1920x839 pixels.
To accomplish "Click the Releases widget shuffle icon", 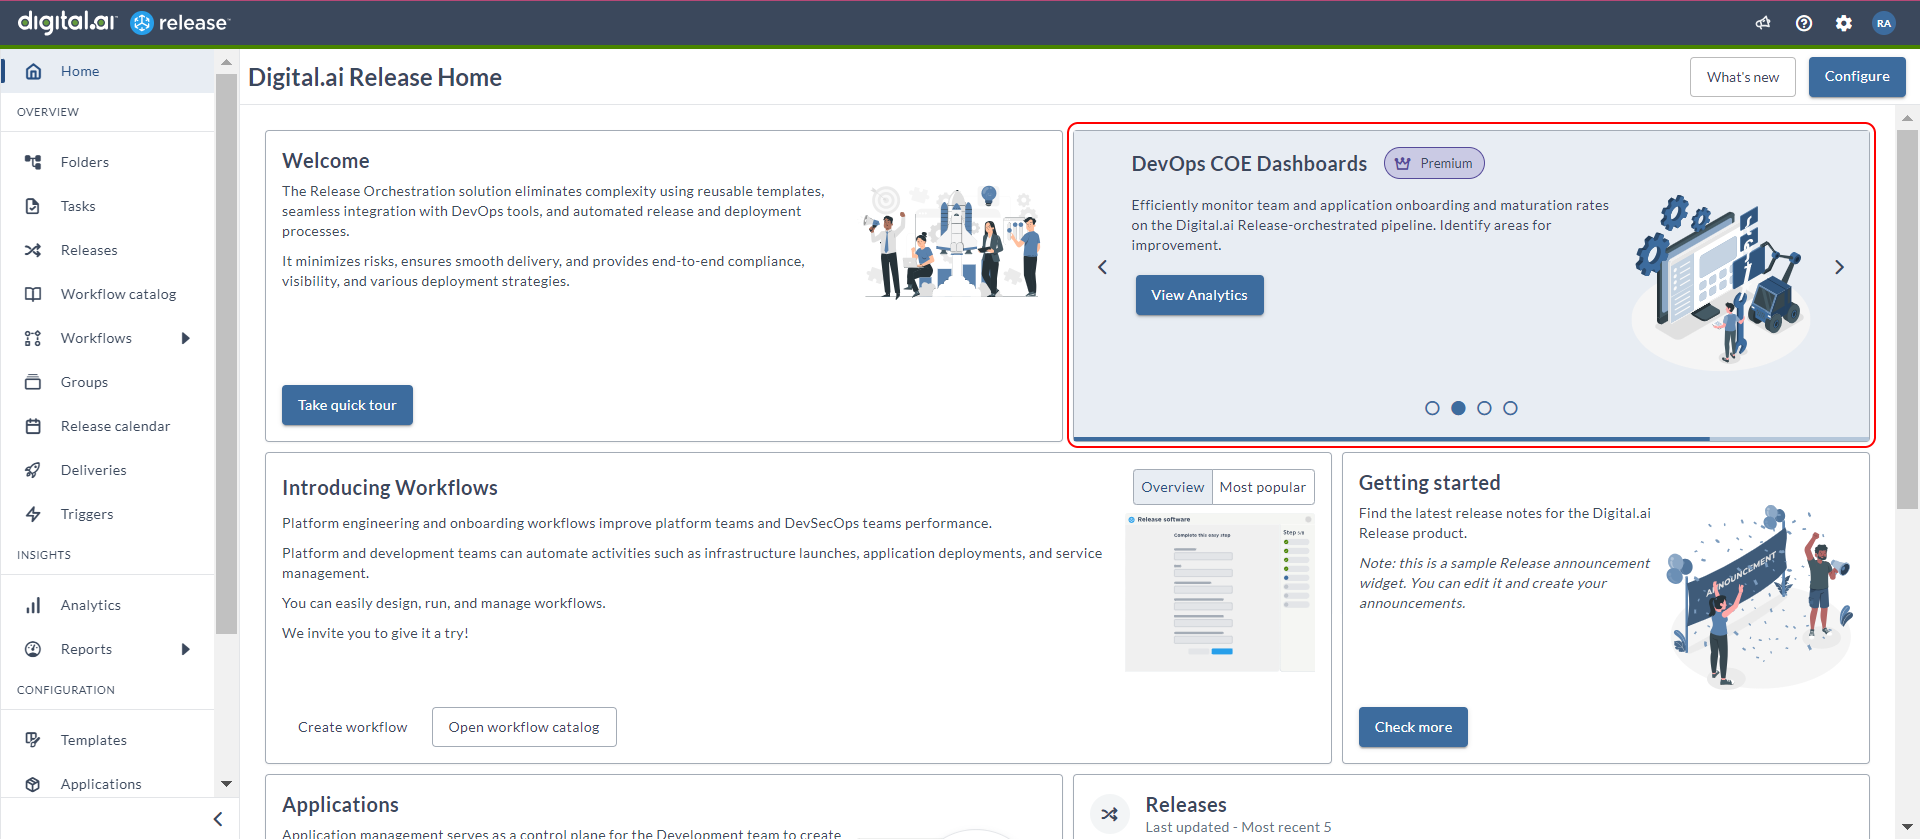I will [1109, 814].
